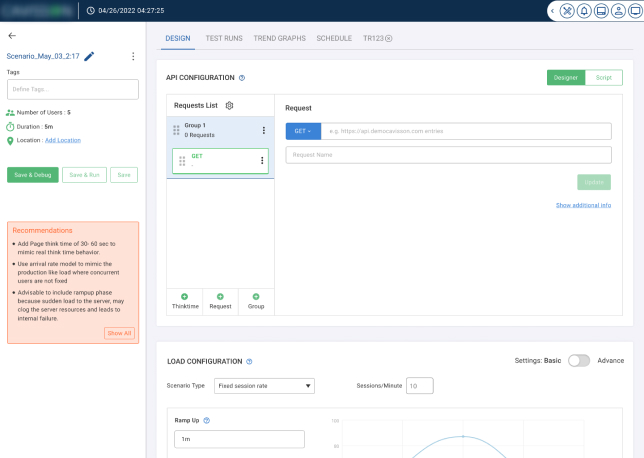Open Group 1 options menu
This screenshot has height=458, width=644.
(x=264, y=130)
